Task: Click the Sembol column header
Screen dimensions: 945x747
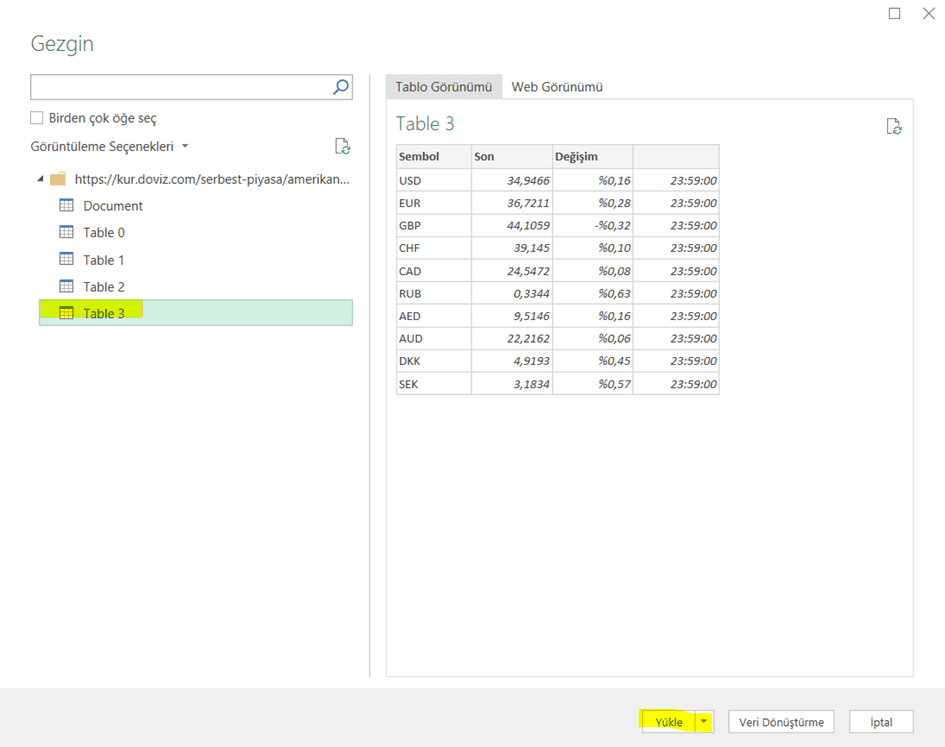Action: pyautogui.click(x=434, y=156)
